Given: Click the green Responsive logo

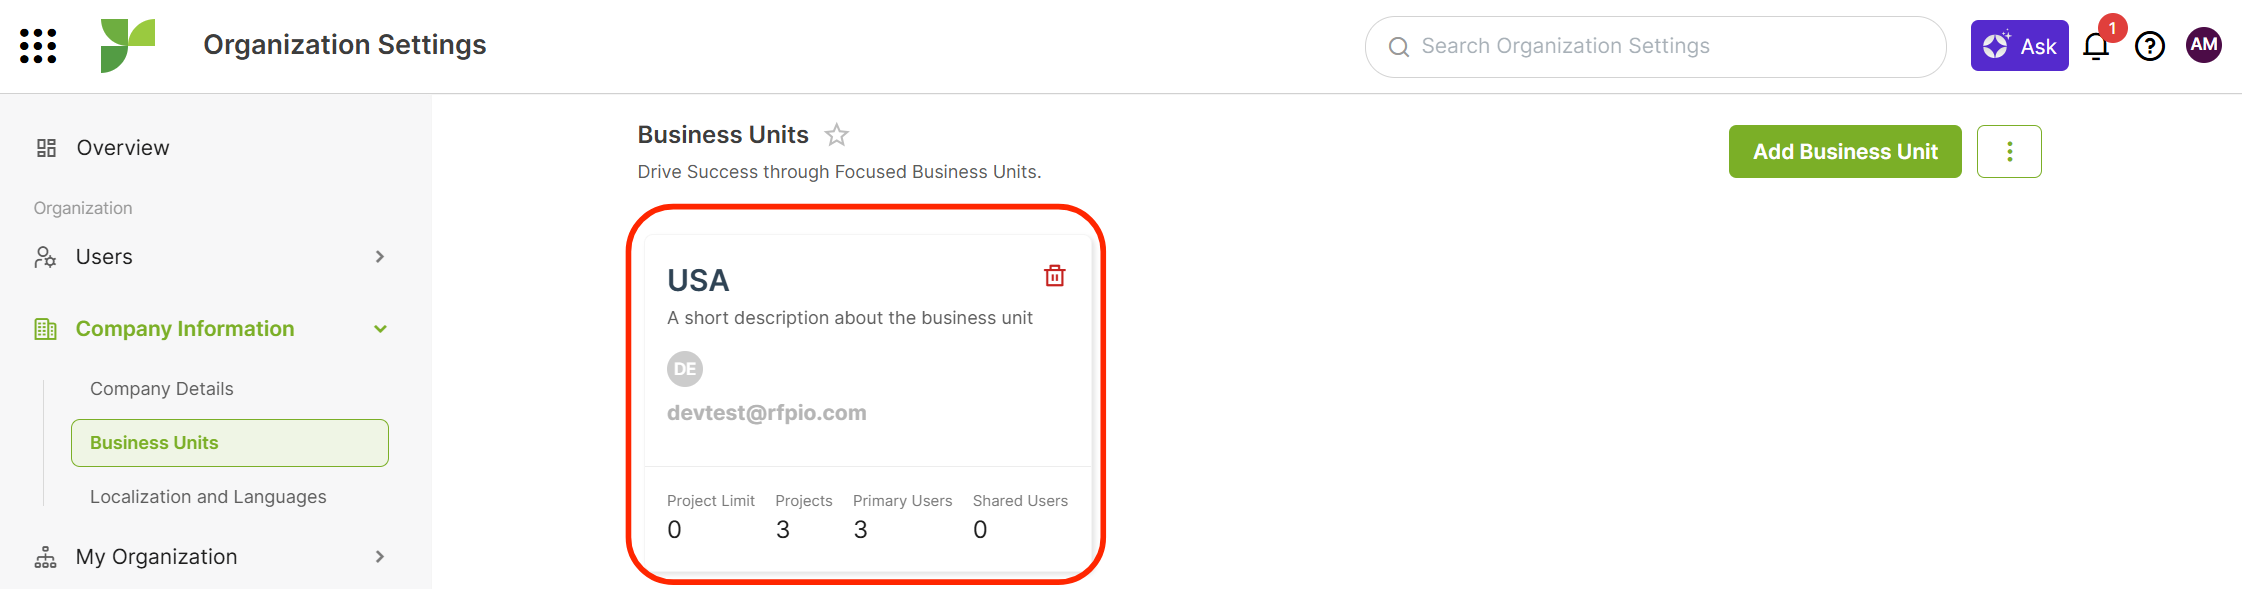Looking at the screenshot, I should pos(128,45).
